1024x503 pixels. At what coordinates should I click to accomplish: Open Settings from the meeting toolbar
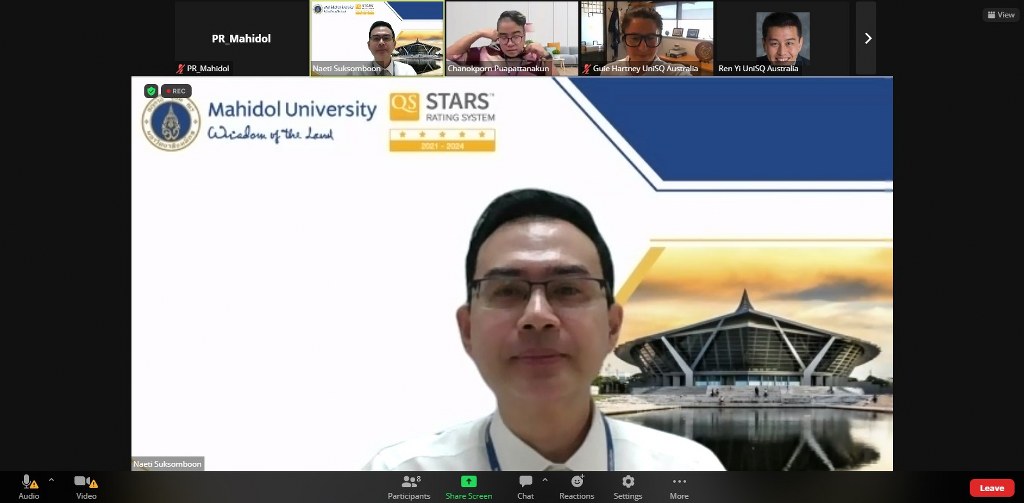click(628, 482)
